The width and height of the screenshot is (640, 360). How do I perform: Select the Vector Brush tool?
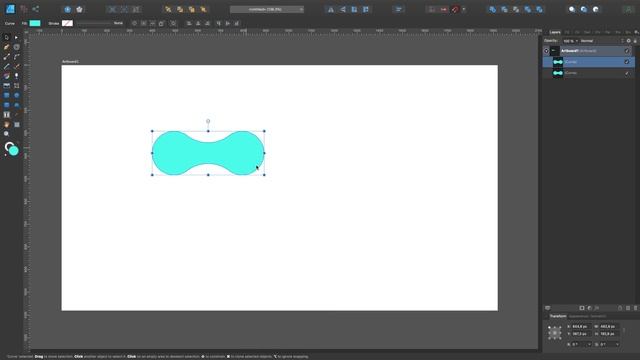[16, 66]
